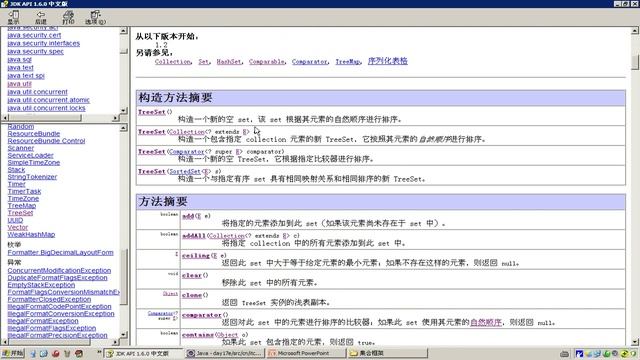Select the JDK API 1.6.0 taskbar item
This screenshot has width=640, height=360.
[143, 353]
